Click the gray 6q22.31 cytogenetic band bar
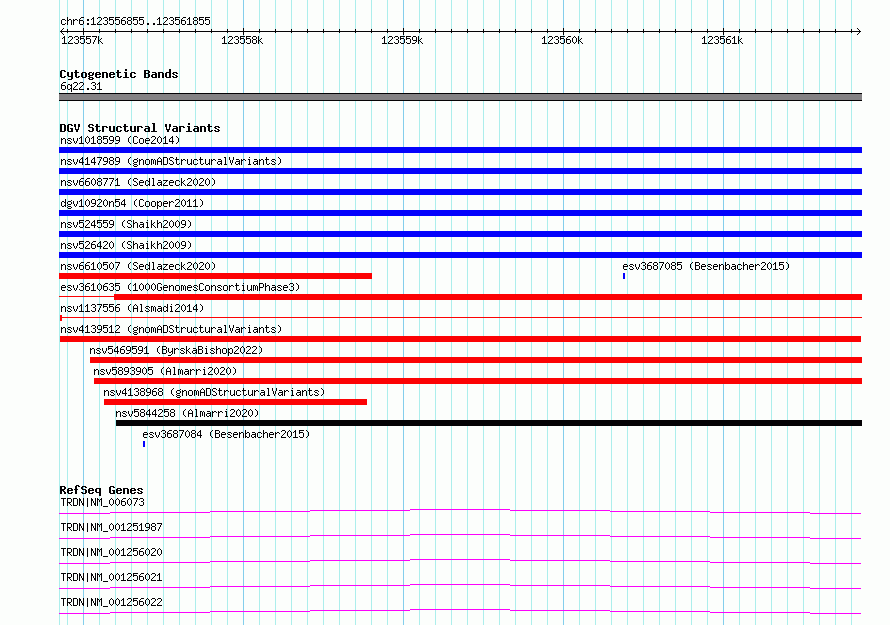This screenshot has width=890, height=625. pyautogui.click(x=460, y=97)
